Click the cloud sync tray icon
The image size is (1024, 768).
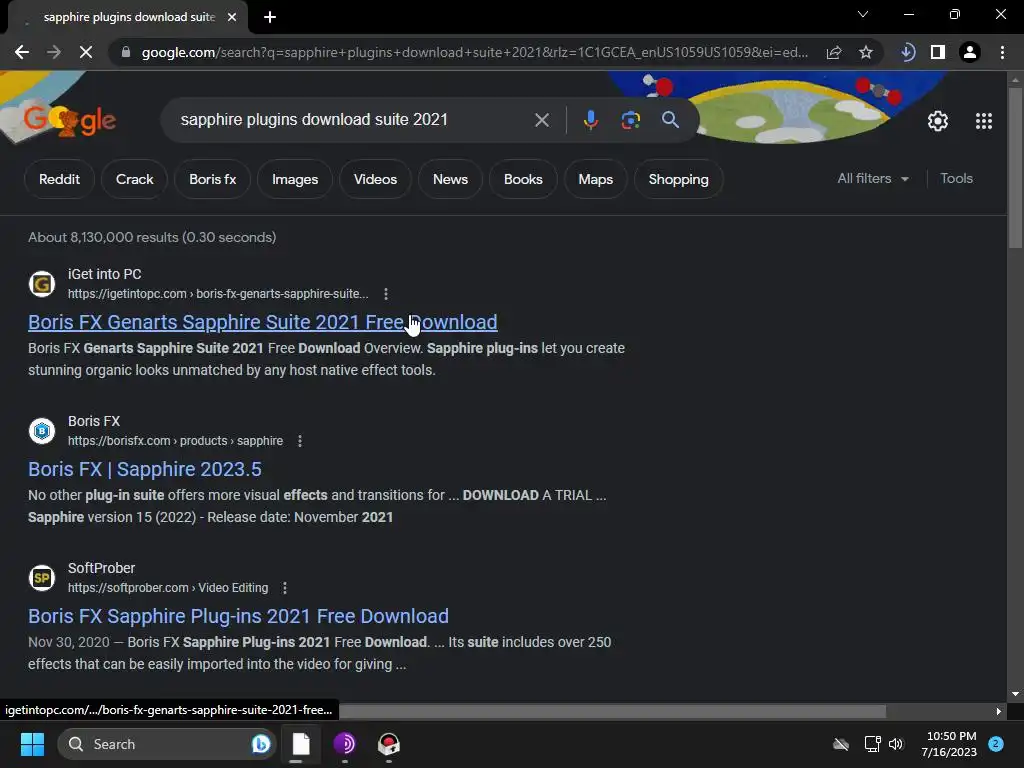click(x=841, y=744)
